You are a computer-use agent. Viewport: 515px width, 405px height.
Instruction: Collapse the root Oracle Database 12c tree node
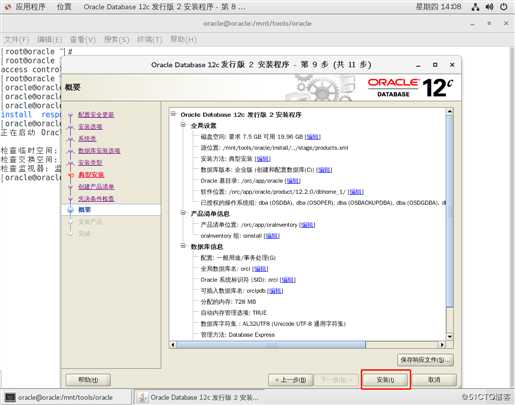[173, 114]
